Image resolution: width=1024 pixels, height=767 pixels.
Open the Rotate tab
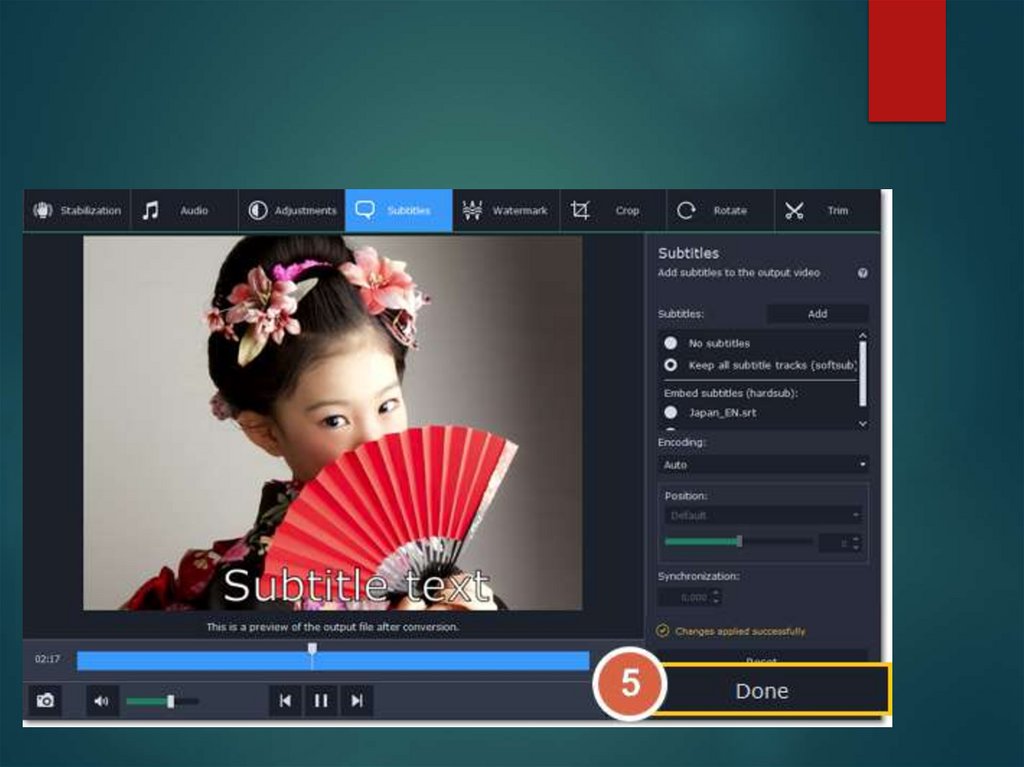tap(720, 210)
